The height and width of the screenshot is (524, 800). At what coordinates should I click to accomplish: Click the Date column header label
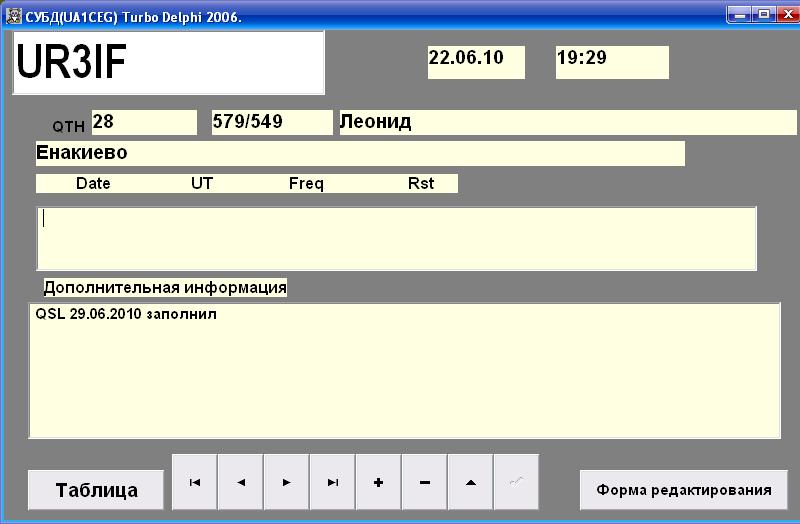(93, 183)
